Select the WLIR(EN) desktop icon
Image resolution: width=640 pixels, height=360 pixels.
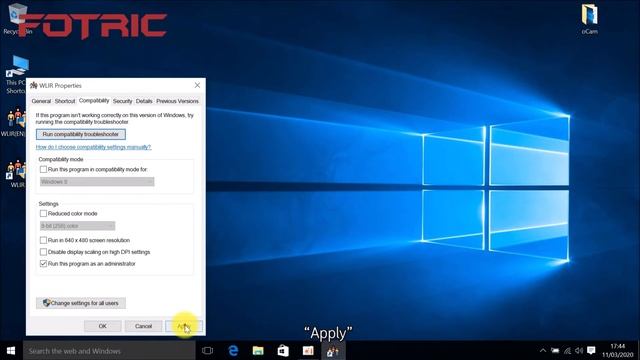pos(14,122)
